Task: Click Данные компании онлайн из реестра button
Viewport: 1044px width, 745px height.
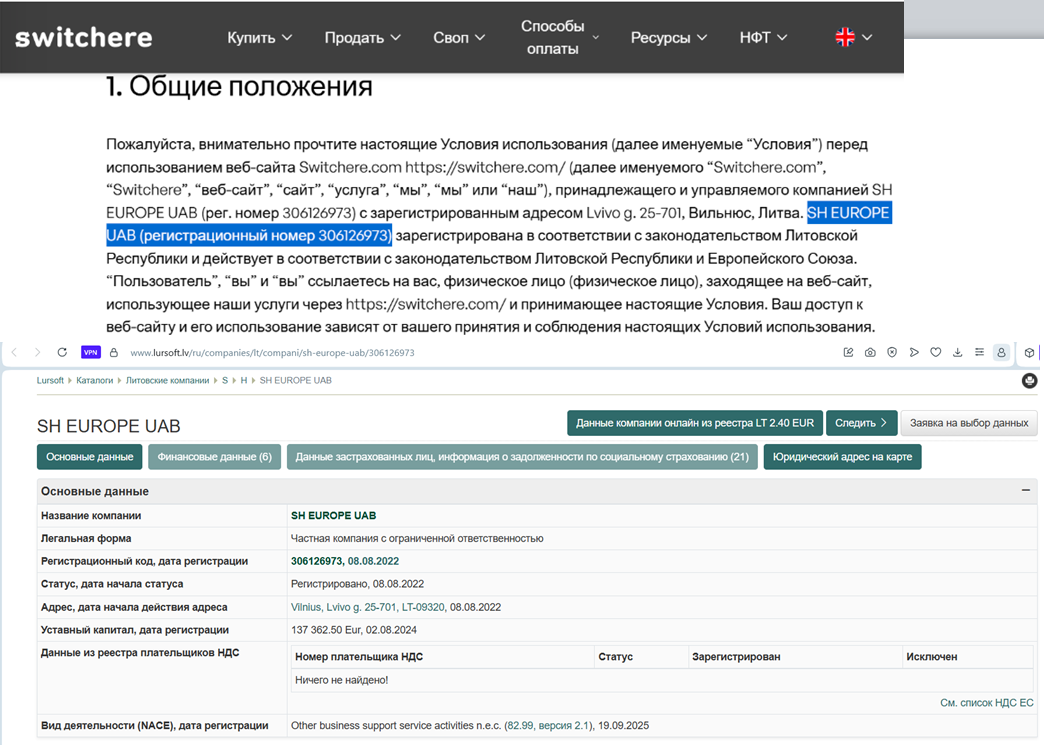Action: click(694, 423)
